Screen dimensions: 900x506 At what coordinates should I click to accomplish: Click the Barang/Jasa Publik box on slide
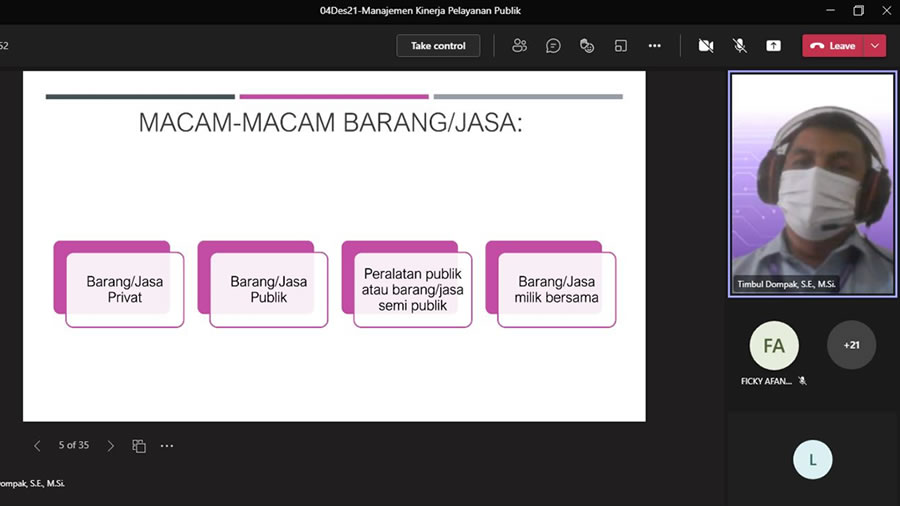[268, 289]
